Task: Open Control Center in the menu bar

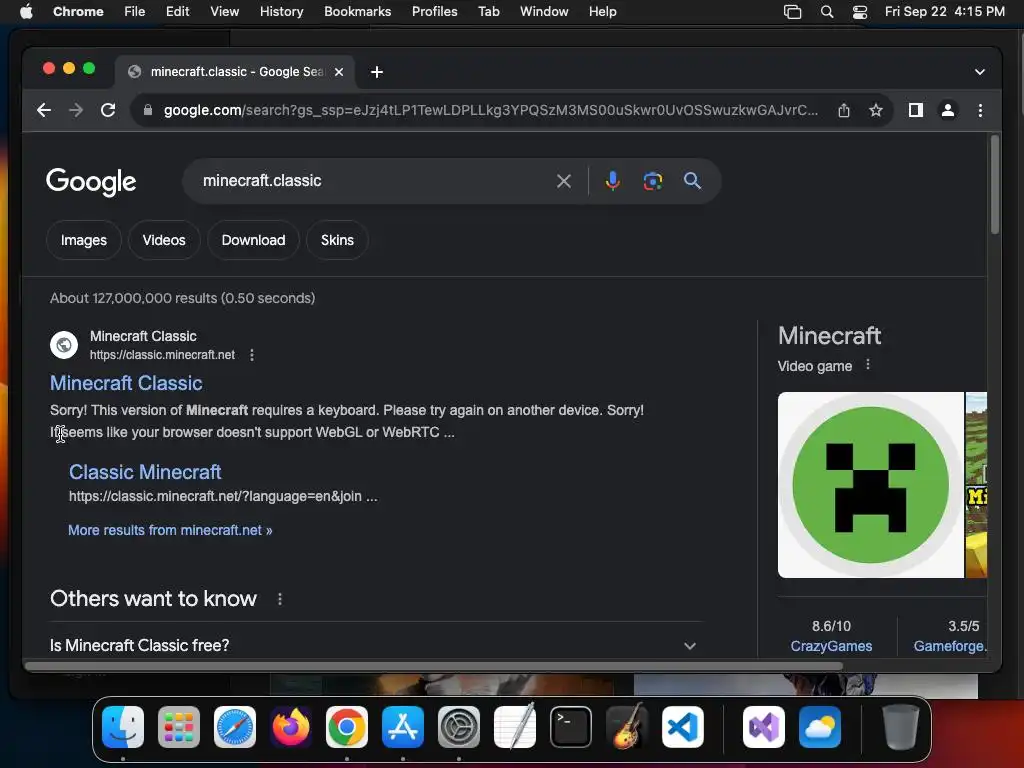Action: point(860,12)
